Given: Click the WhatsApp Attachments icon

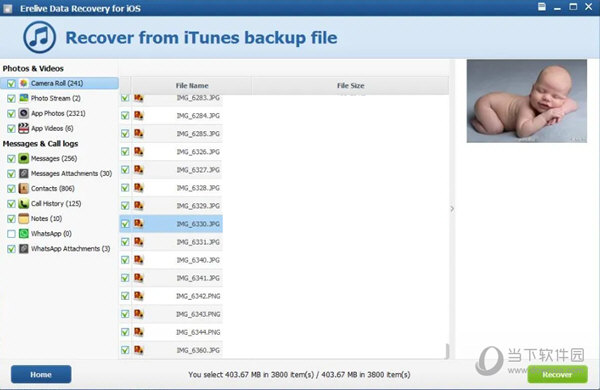Looking at the screenshot, I should click(24, 248).
